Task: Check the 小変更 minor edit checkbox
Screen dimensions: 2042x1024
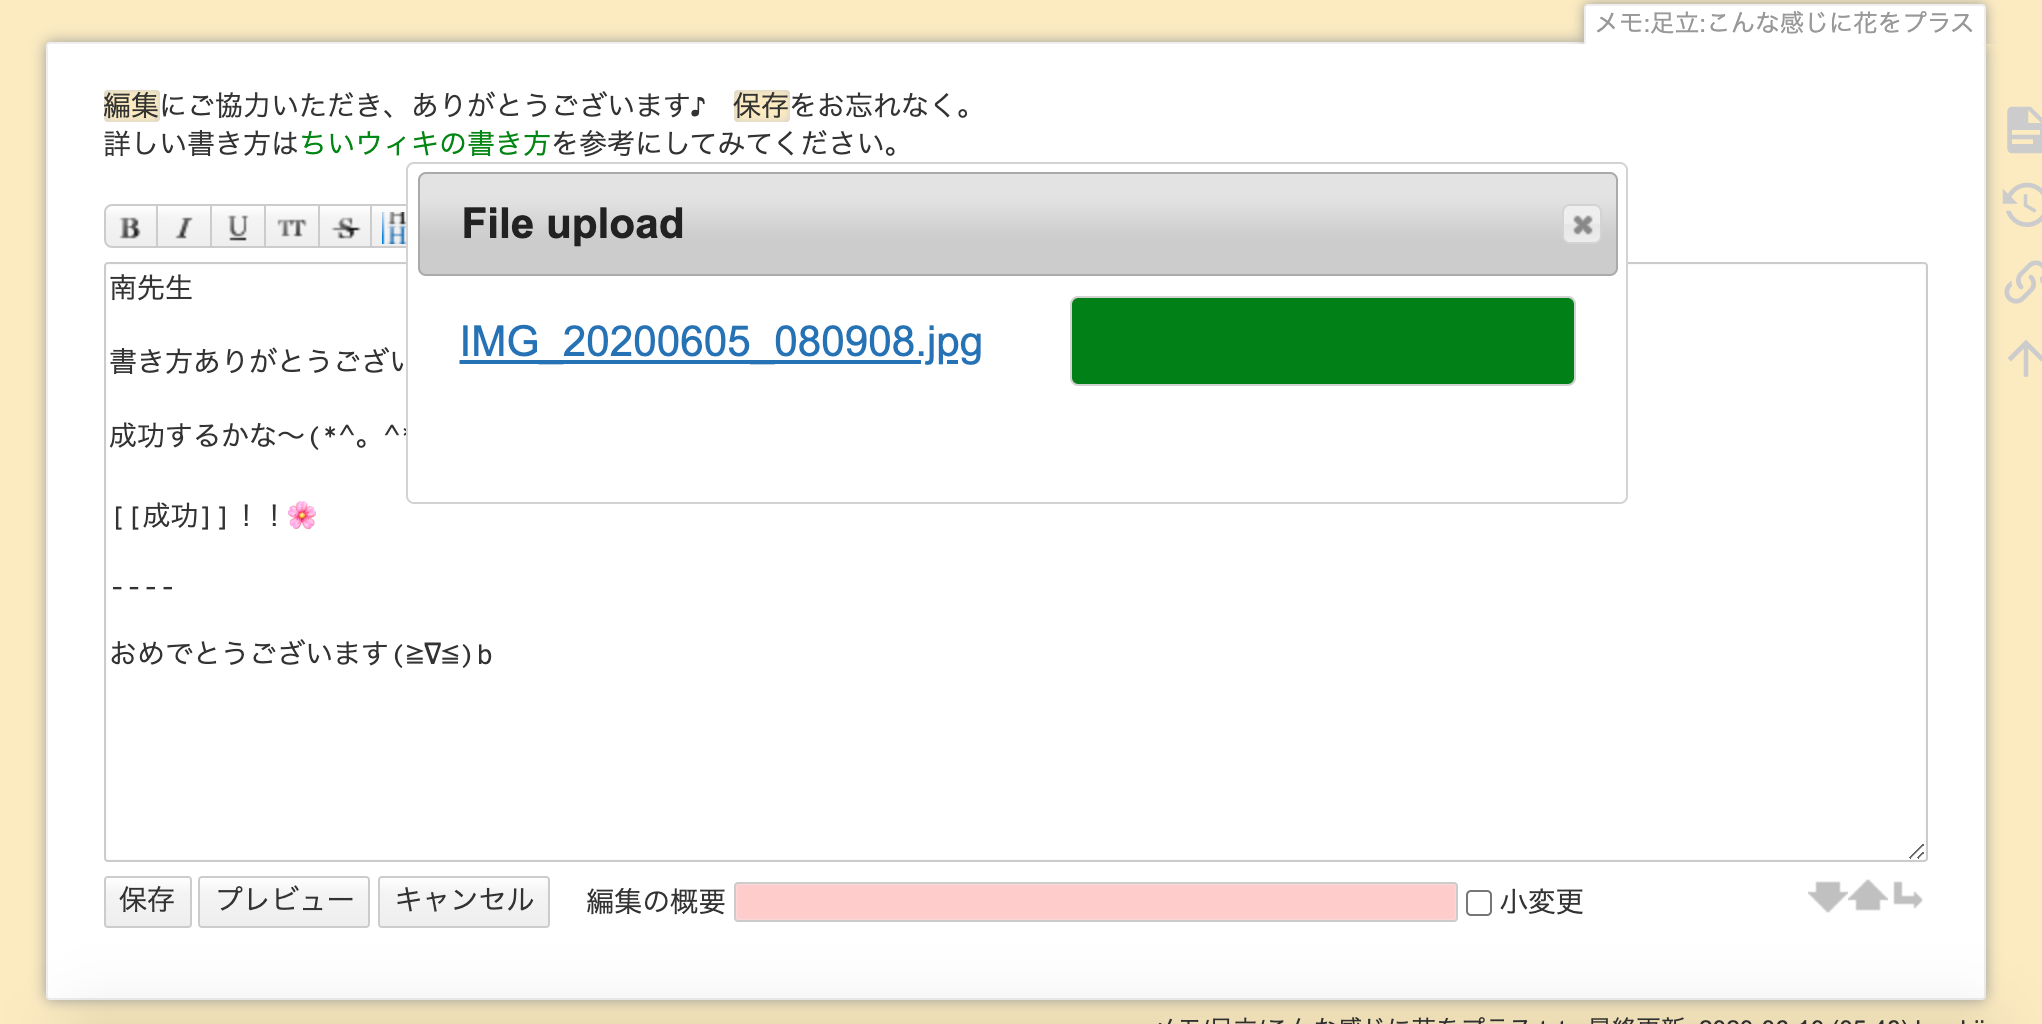Action: tap(1479, 903)
